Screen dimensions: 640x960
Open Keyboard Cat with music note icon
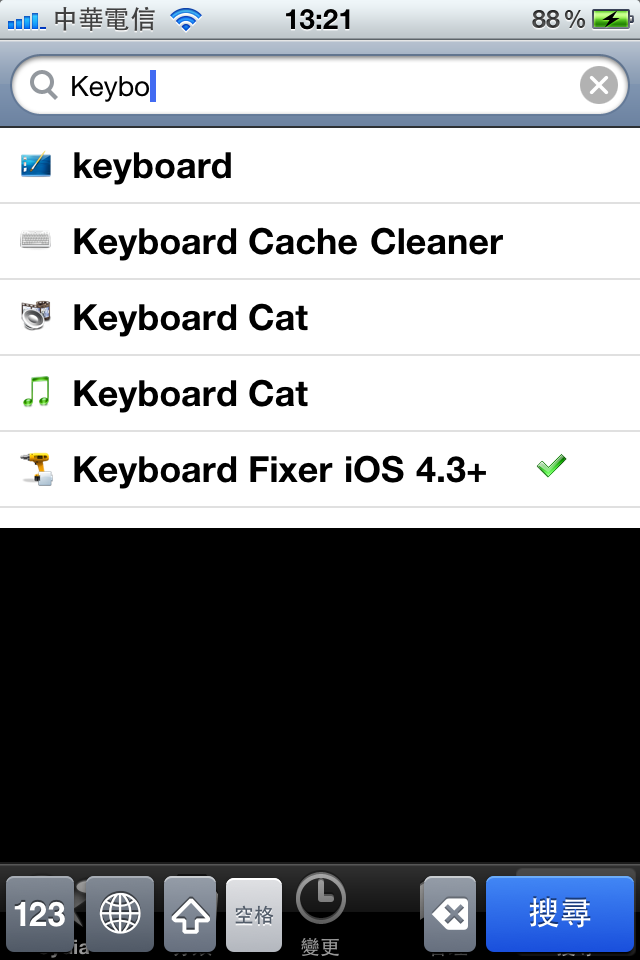tap(320, 393)
